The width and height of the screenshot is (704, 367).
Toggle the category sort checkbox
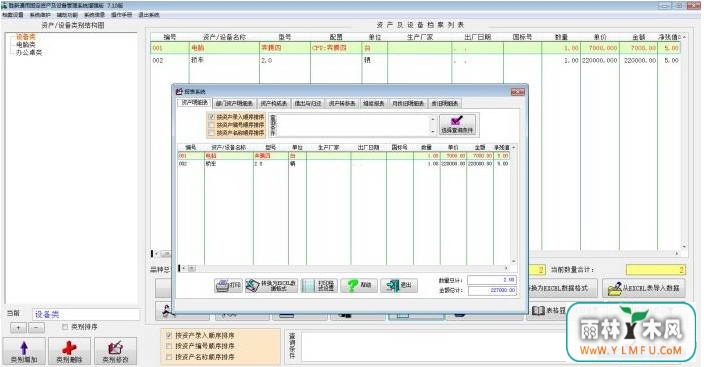click(x=65, y=327)
